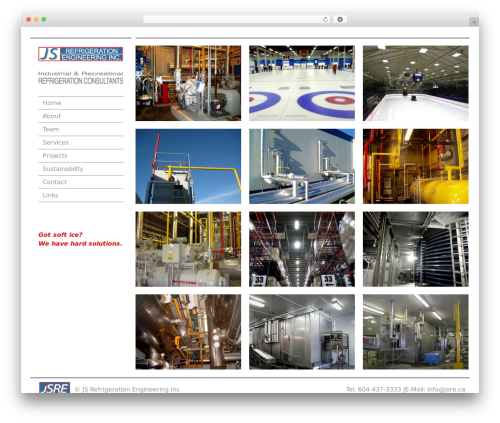View the stainless freezer enclosure photo

[302, 332]
